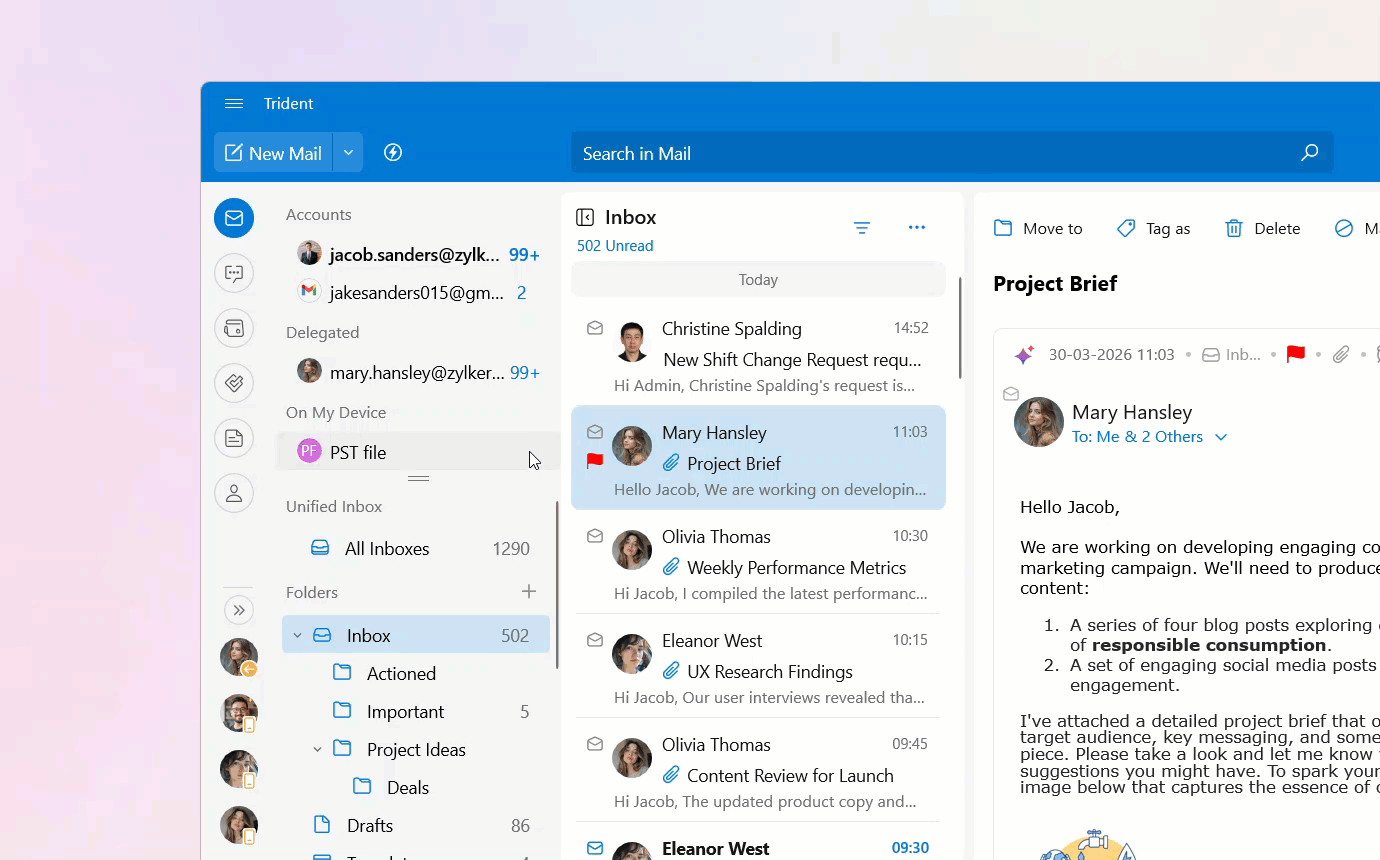Open the Chat module in the sidebar
This screenshot has height=860, width=1380.
coord(234,273)
